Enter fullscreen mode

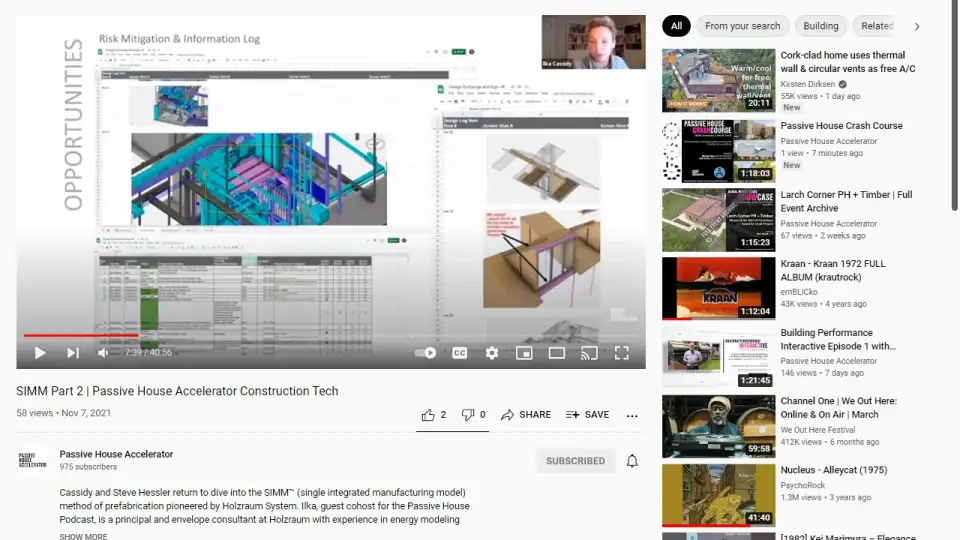621,353
